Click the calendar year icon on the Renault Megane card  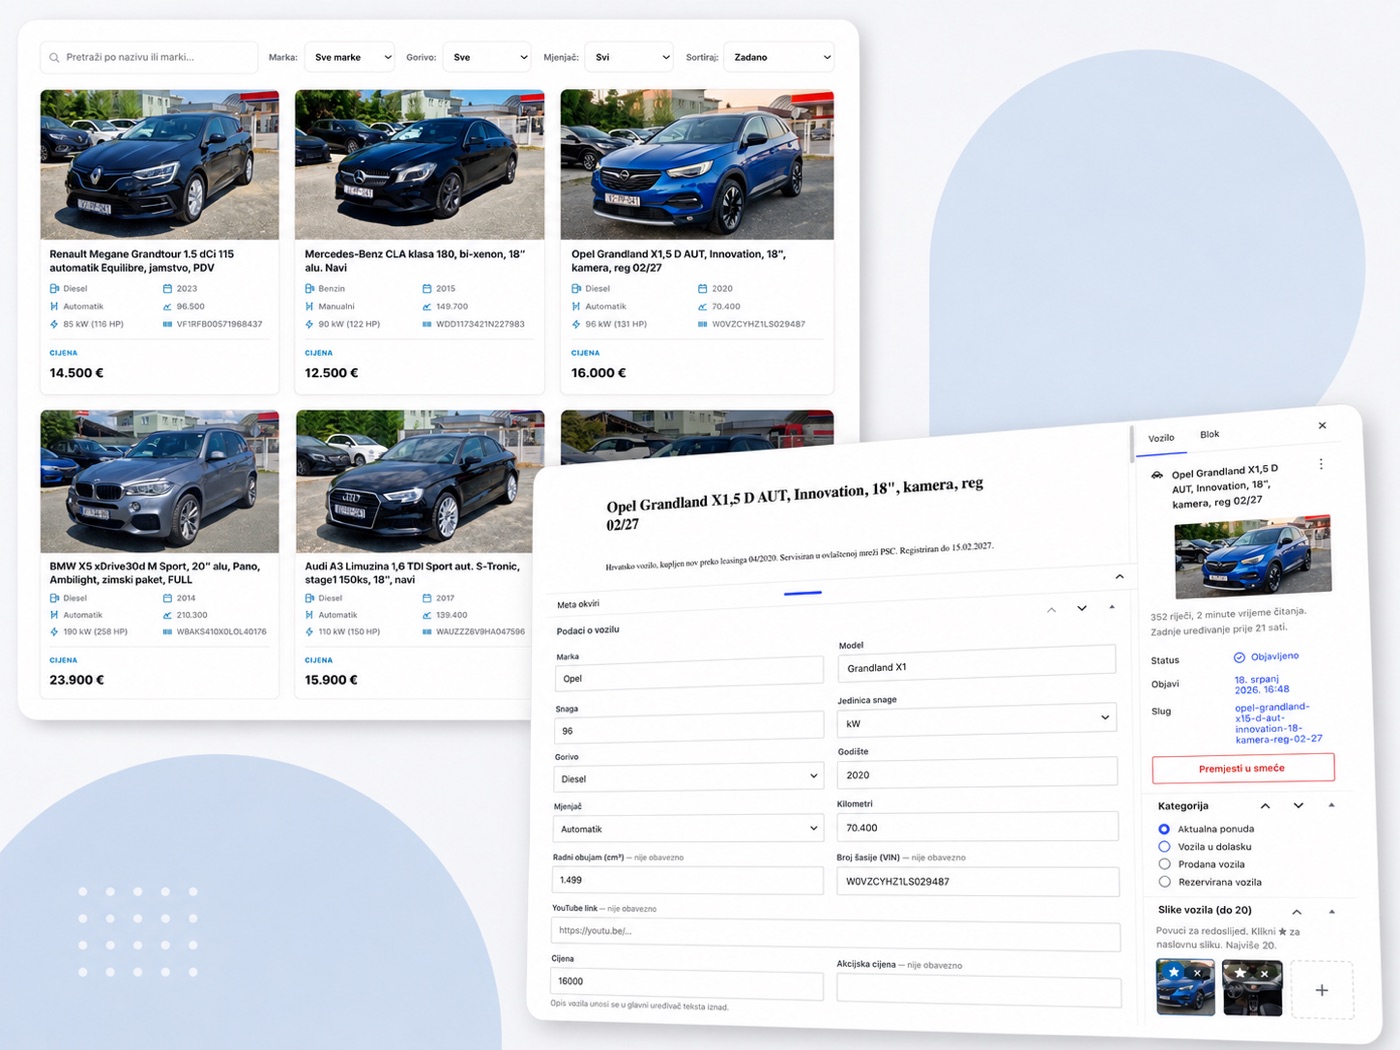(167, 289)
